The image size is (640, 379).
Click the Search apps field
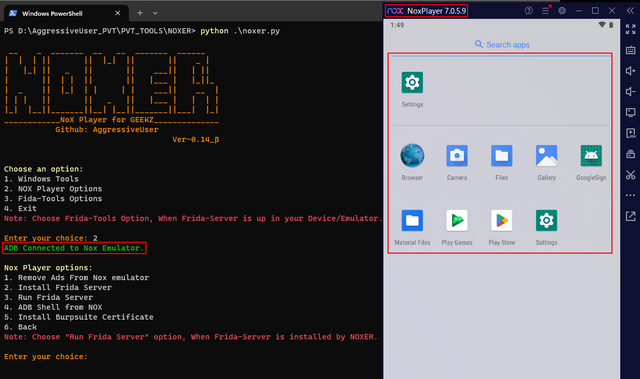tap(502, 44)
